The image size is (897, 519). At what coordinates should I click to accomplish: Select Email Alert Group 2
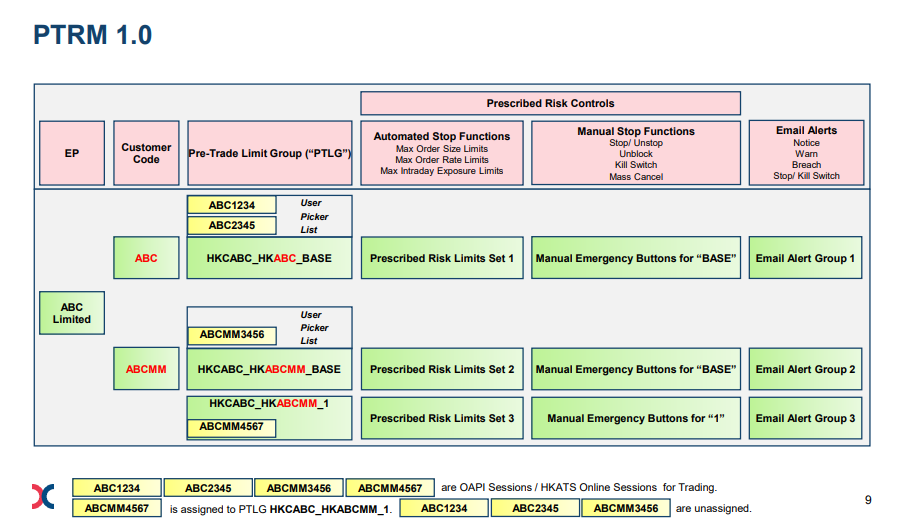point(805,369)
